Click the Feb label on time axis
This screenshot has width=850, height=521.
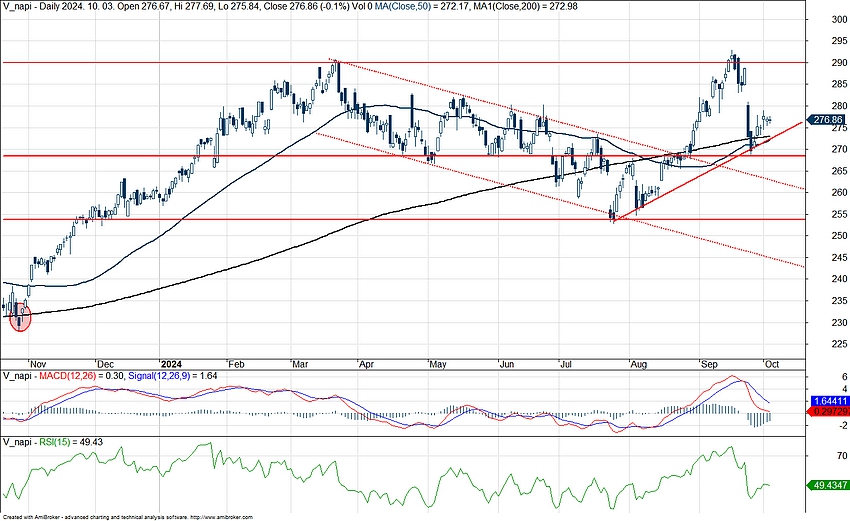point(236,364)
